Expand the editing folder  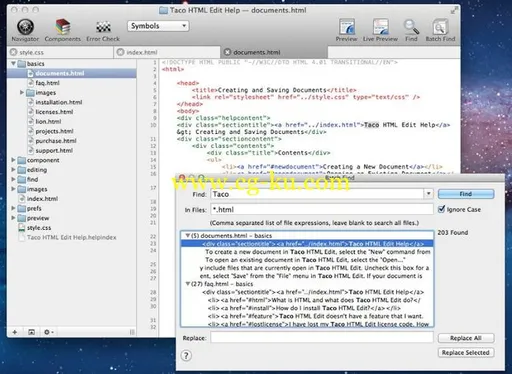(x=13, y=170)
